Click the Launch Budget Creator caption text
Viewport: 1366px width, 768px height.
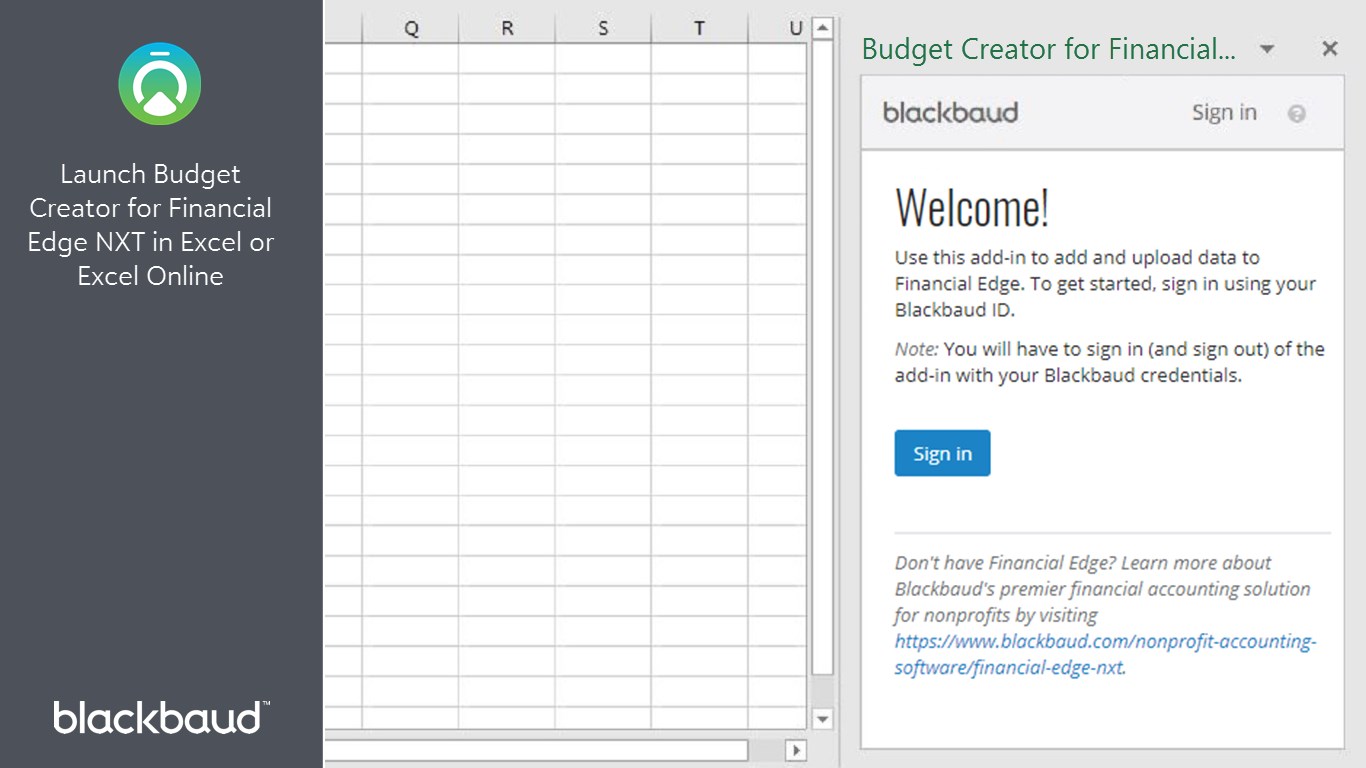pos(151,225)
